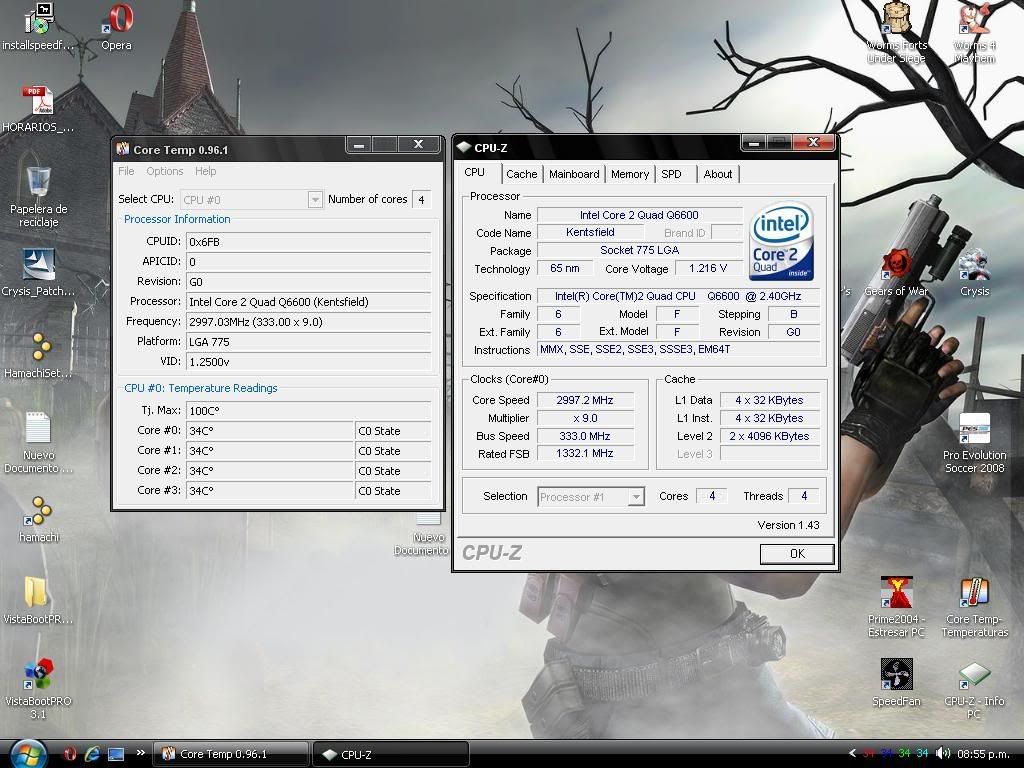Launch Gears of War desktop shortcut
1024x768 pixels.
(x=896, y=272)
